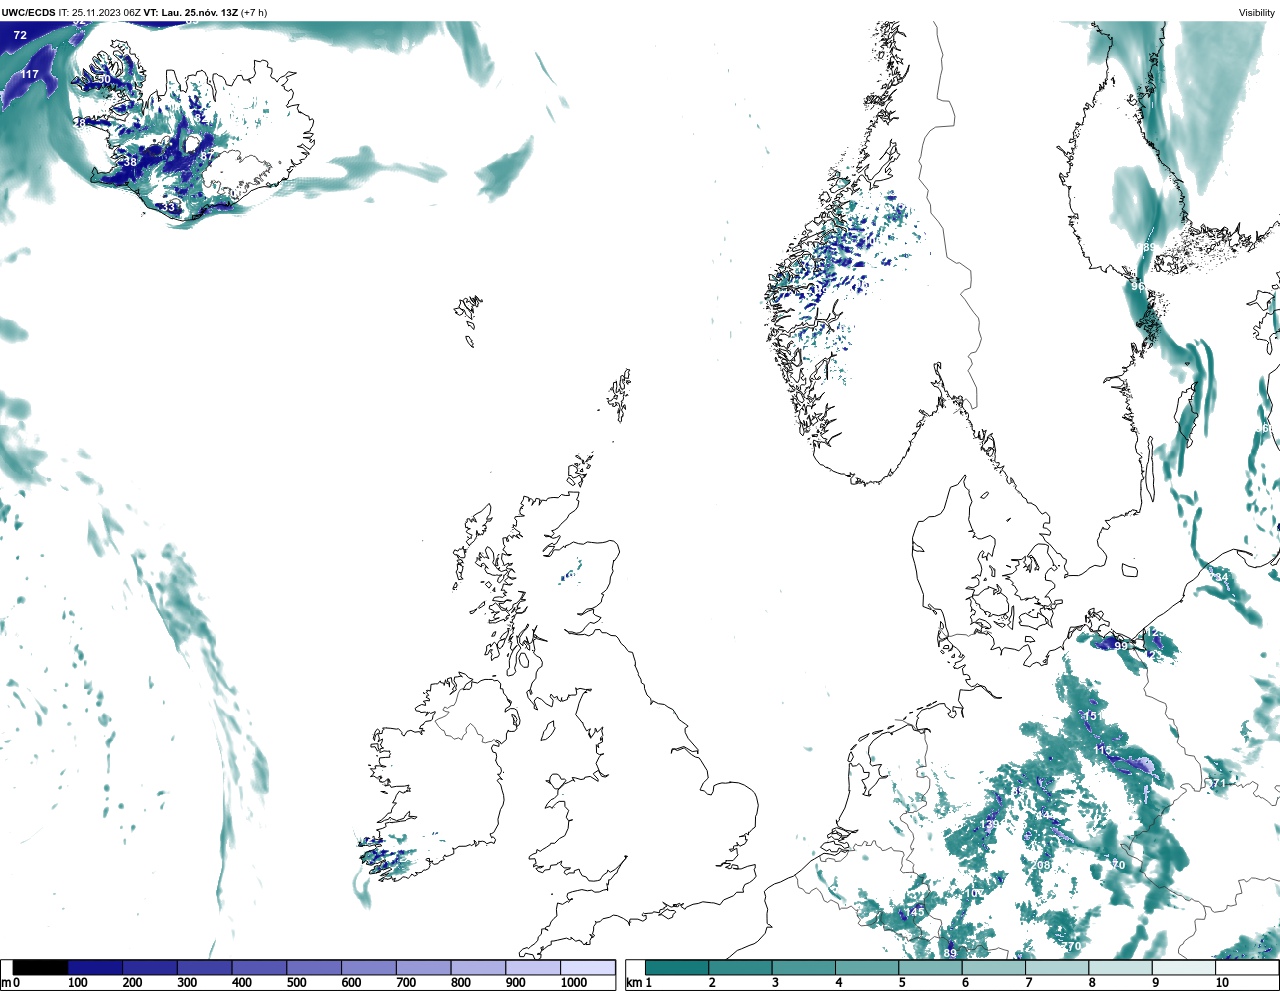Select the 'IT: 25.11.2023 06Z' timestamp
The width and height of the screenshot is (1280, 991).
tap(100, 12)
